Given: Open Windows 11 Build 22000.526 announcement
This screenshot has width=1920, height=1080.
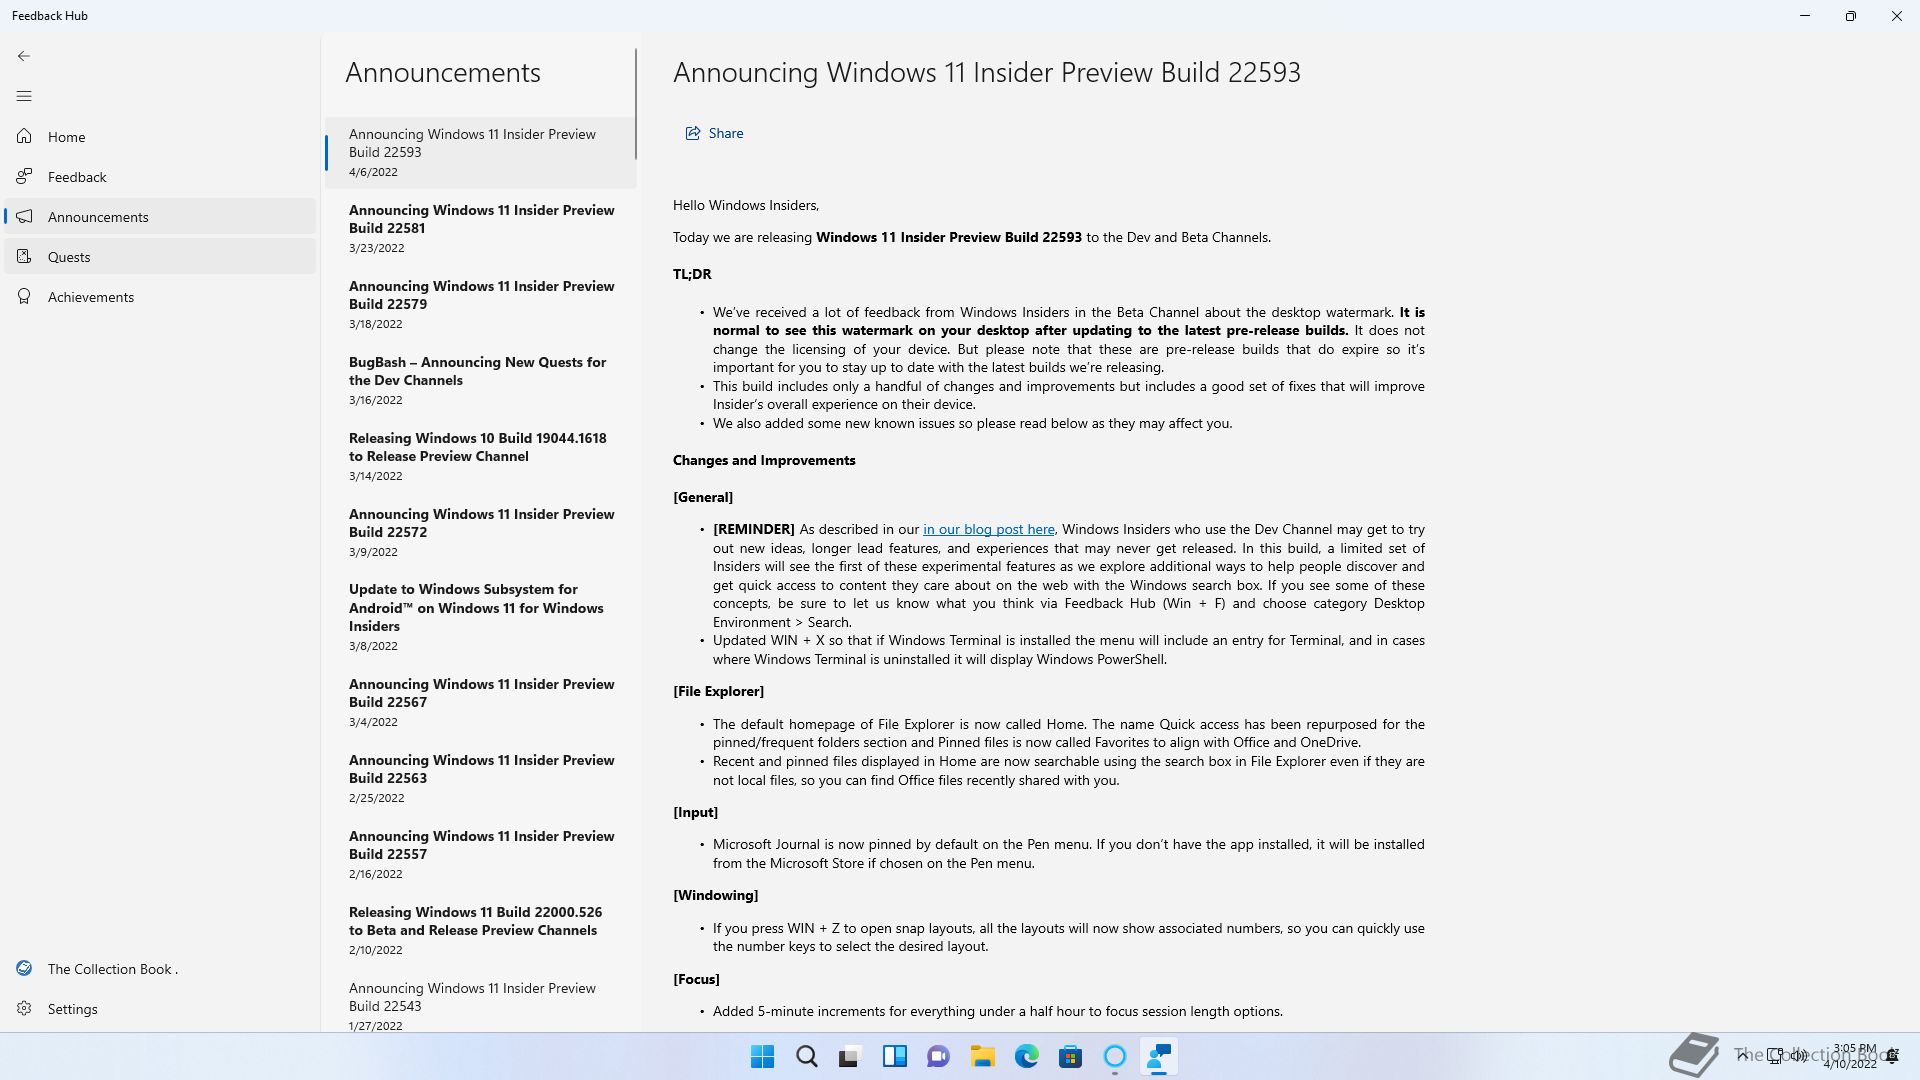Looking at the screenshot, I should pyautogui.click(x=480, y=930).
